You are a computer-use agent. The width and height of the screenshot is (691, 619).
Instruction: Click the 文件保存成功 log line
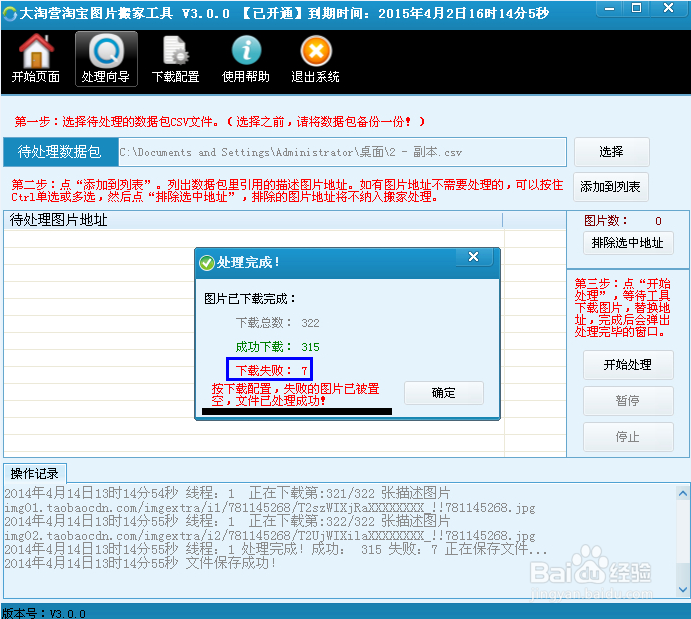(140, 563)
